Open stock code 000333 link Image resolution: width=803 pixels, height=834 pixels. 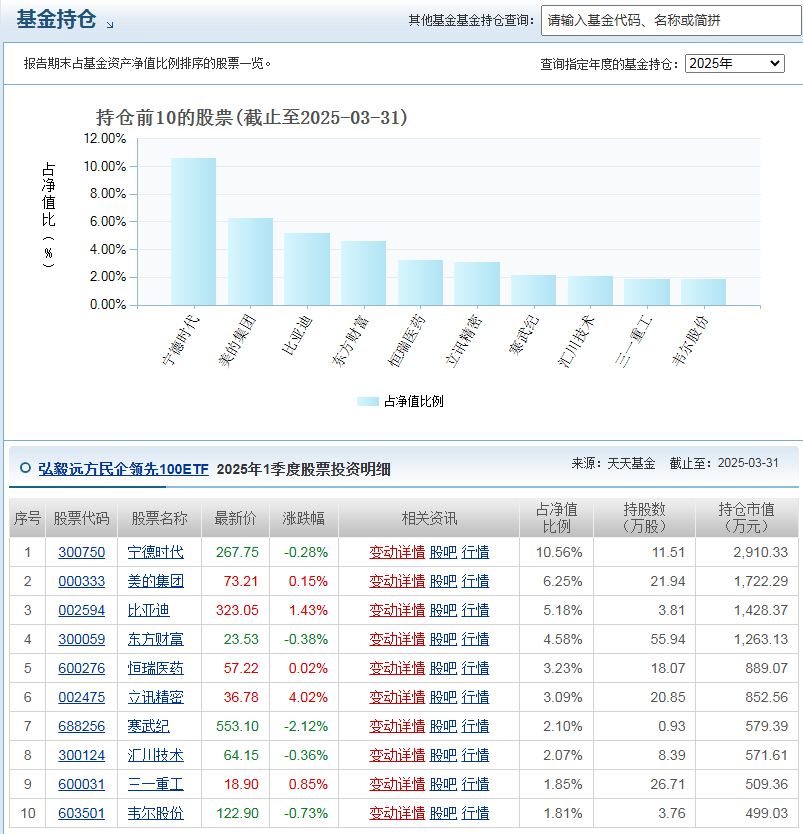(81, 581)
